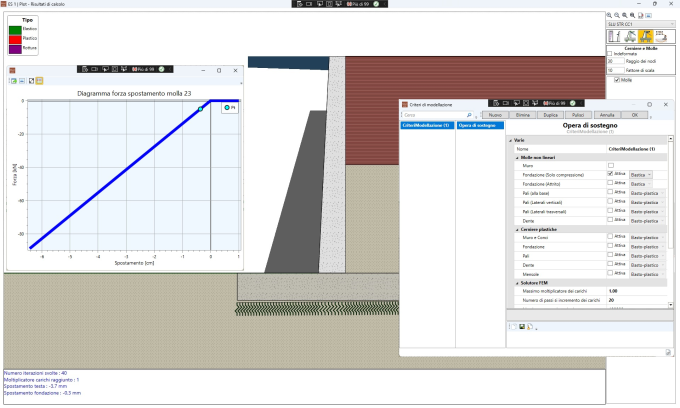Click the Elimina button
The width and height of the screenshot is (680, 408).
523,115
